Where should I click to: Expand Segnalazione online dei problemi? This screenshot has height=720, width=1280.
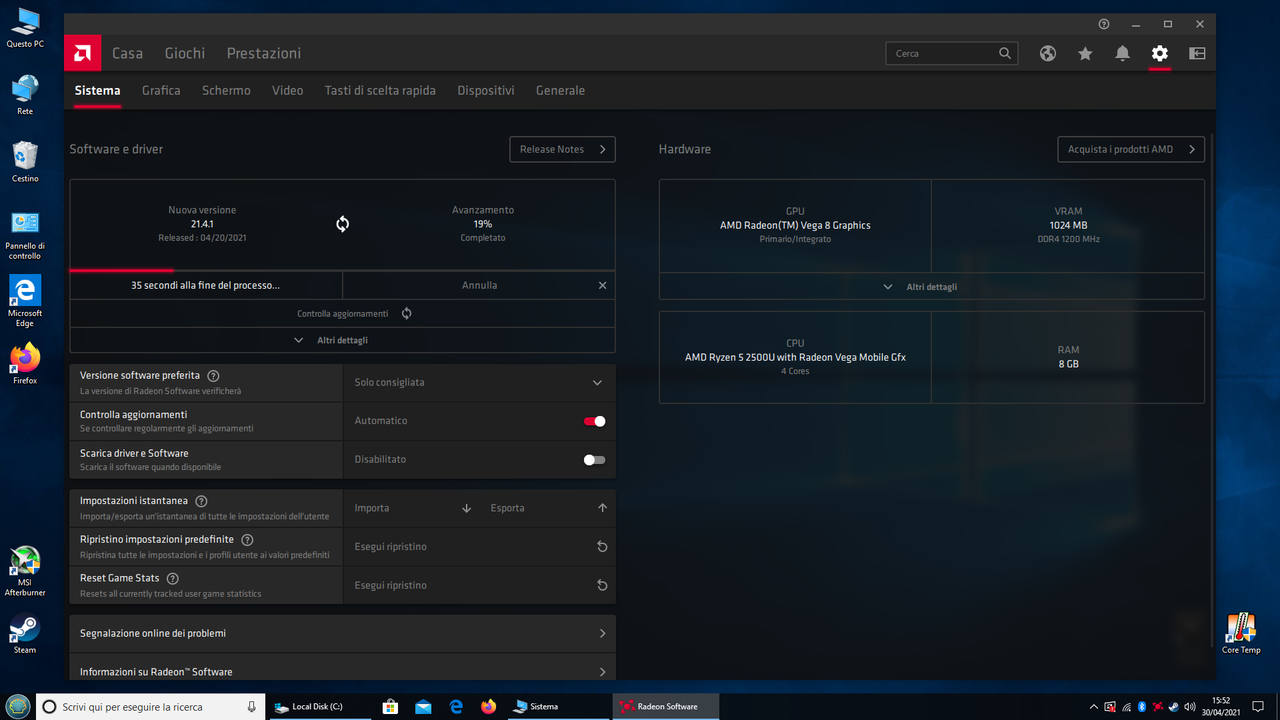tap(342, 633)
